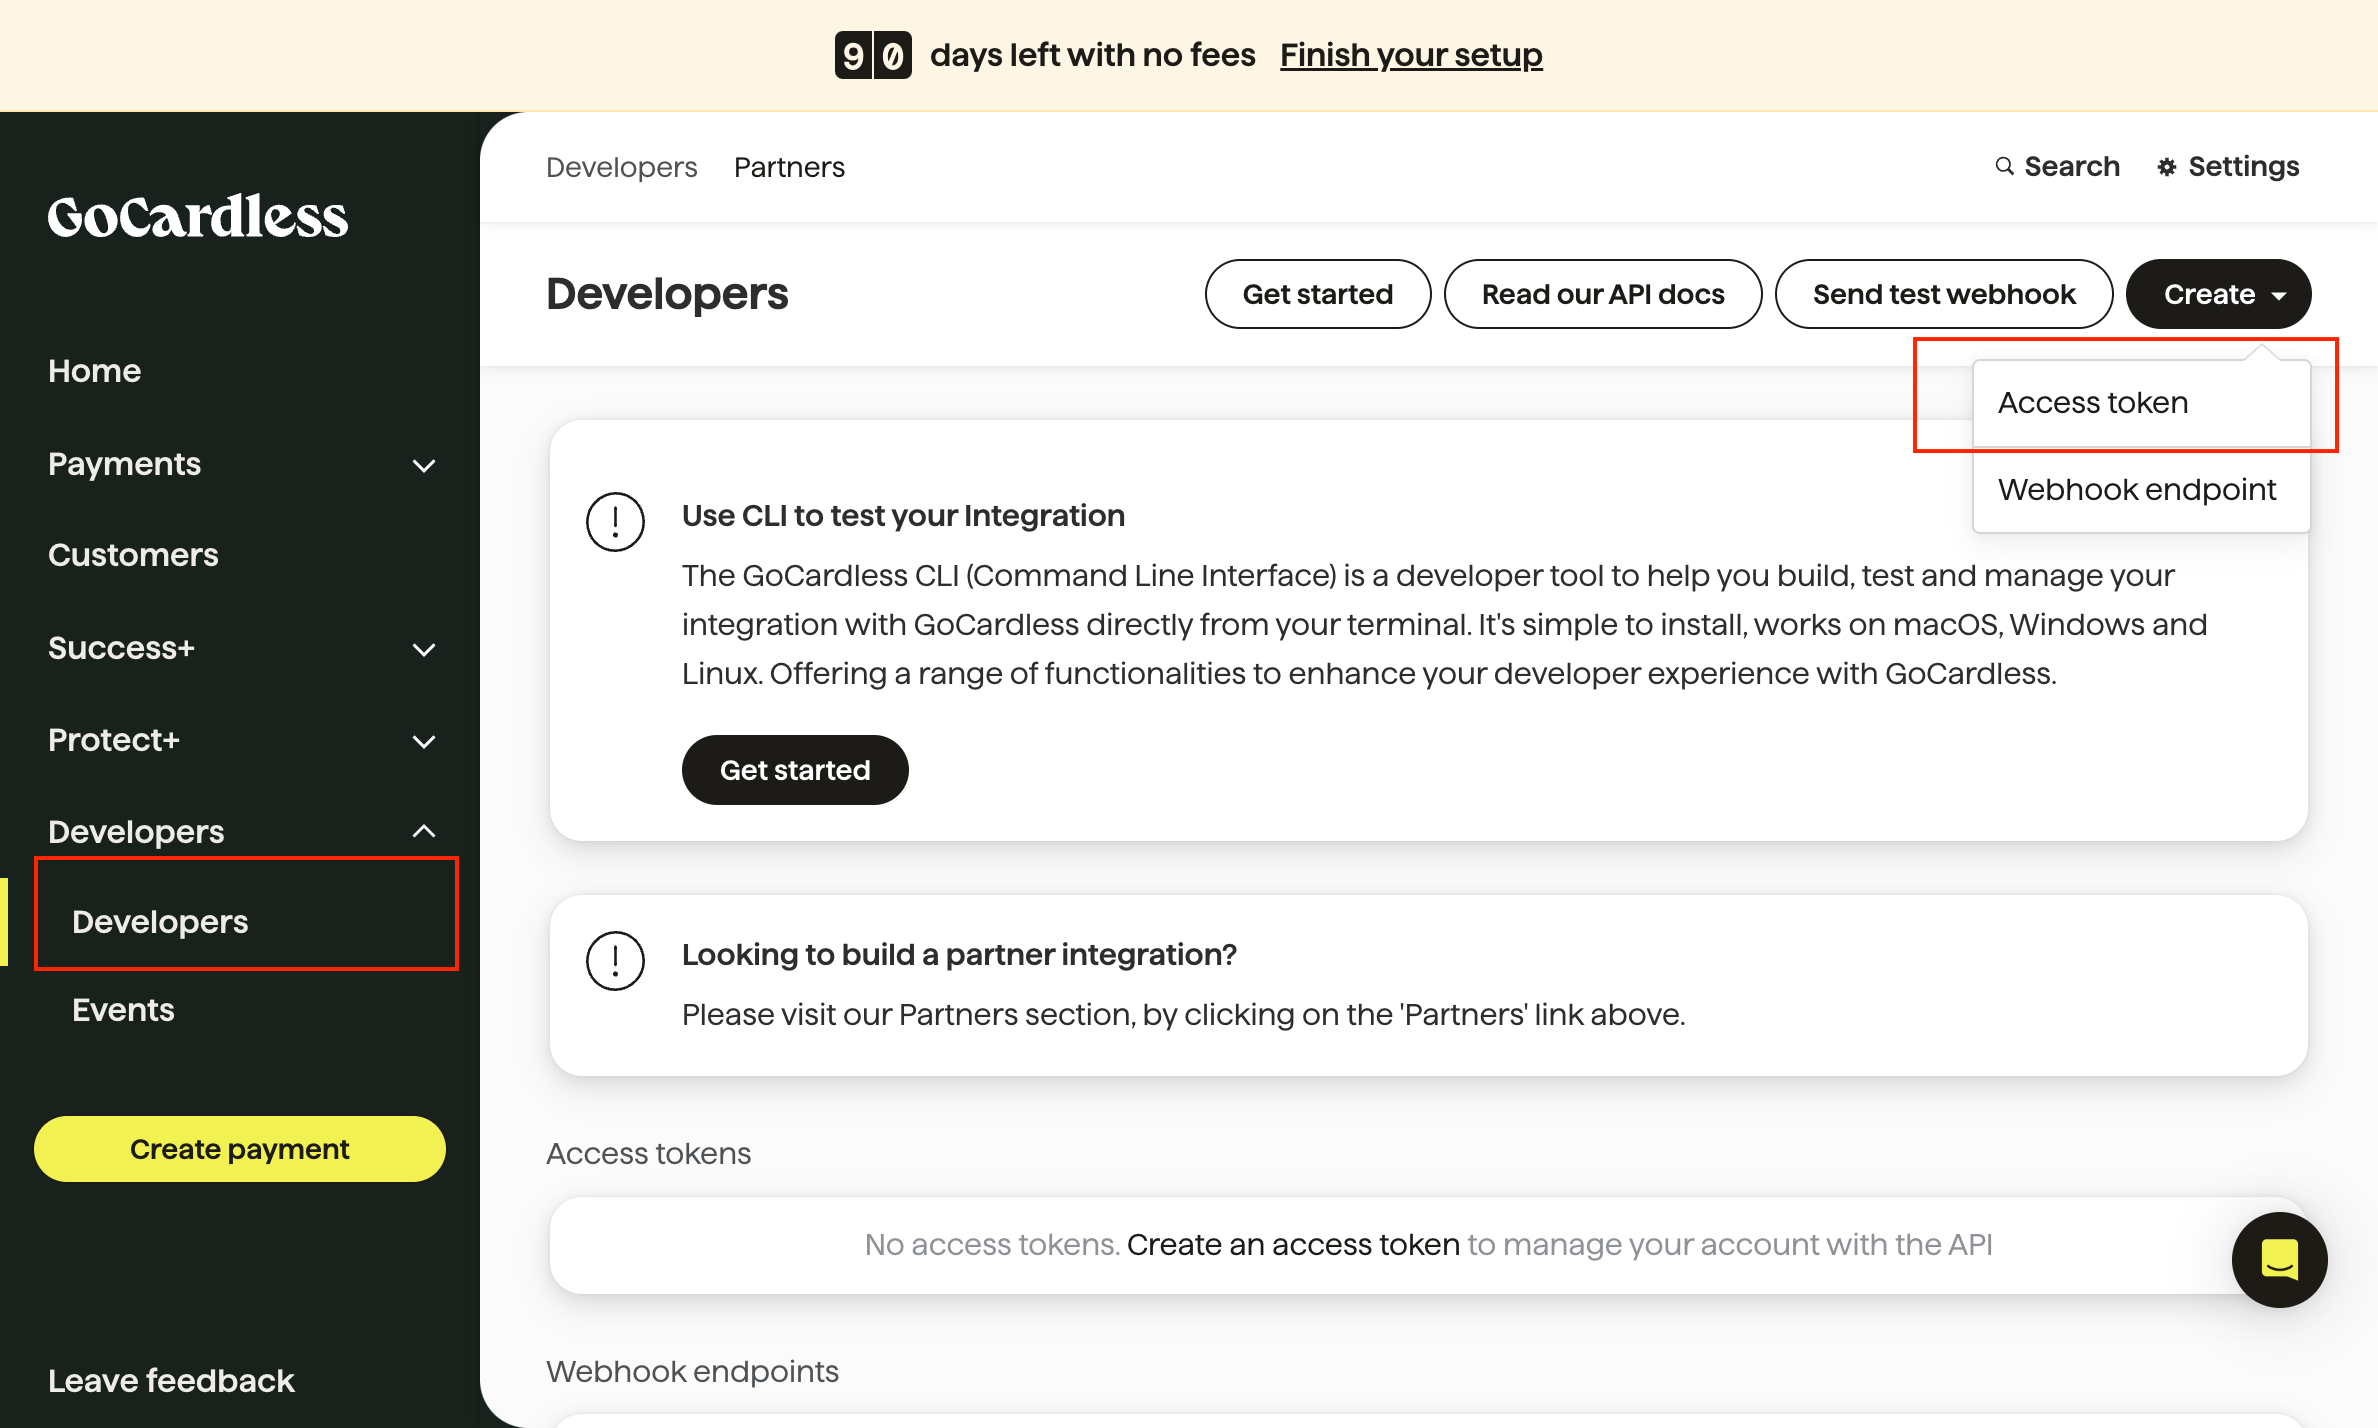This screenshot has width=2378, height=1428.
Task: Select Developers sub-item in sidebar
Action: pos(160,922)
